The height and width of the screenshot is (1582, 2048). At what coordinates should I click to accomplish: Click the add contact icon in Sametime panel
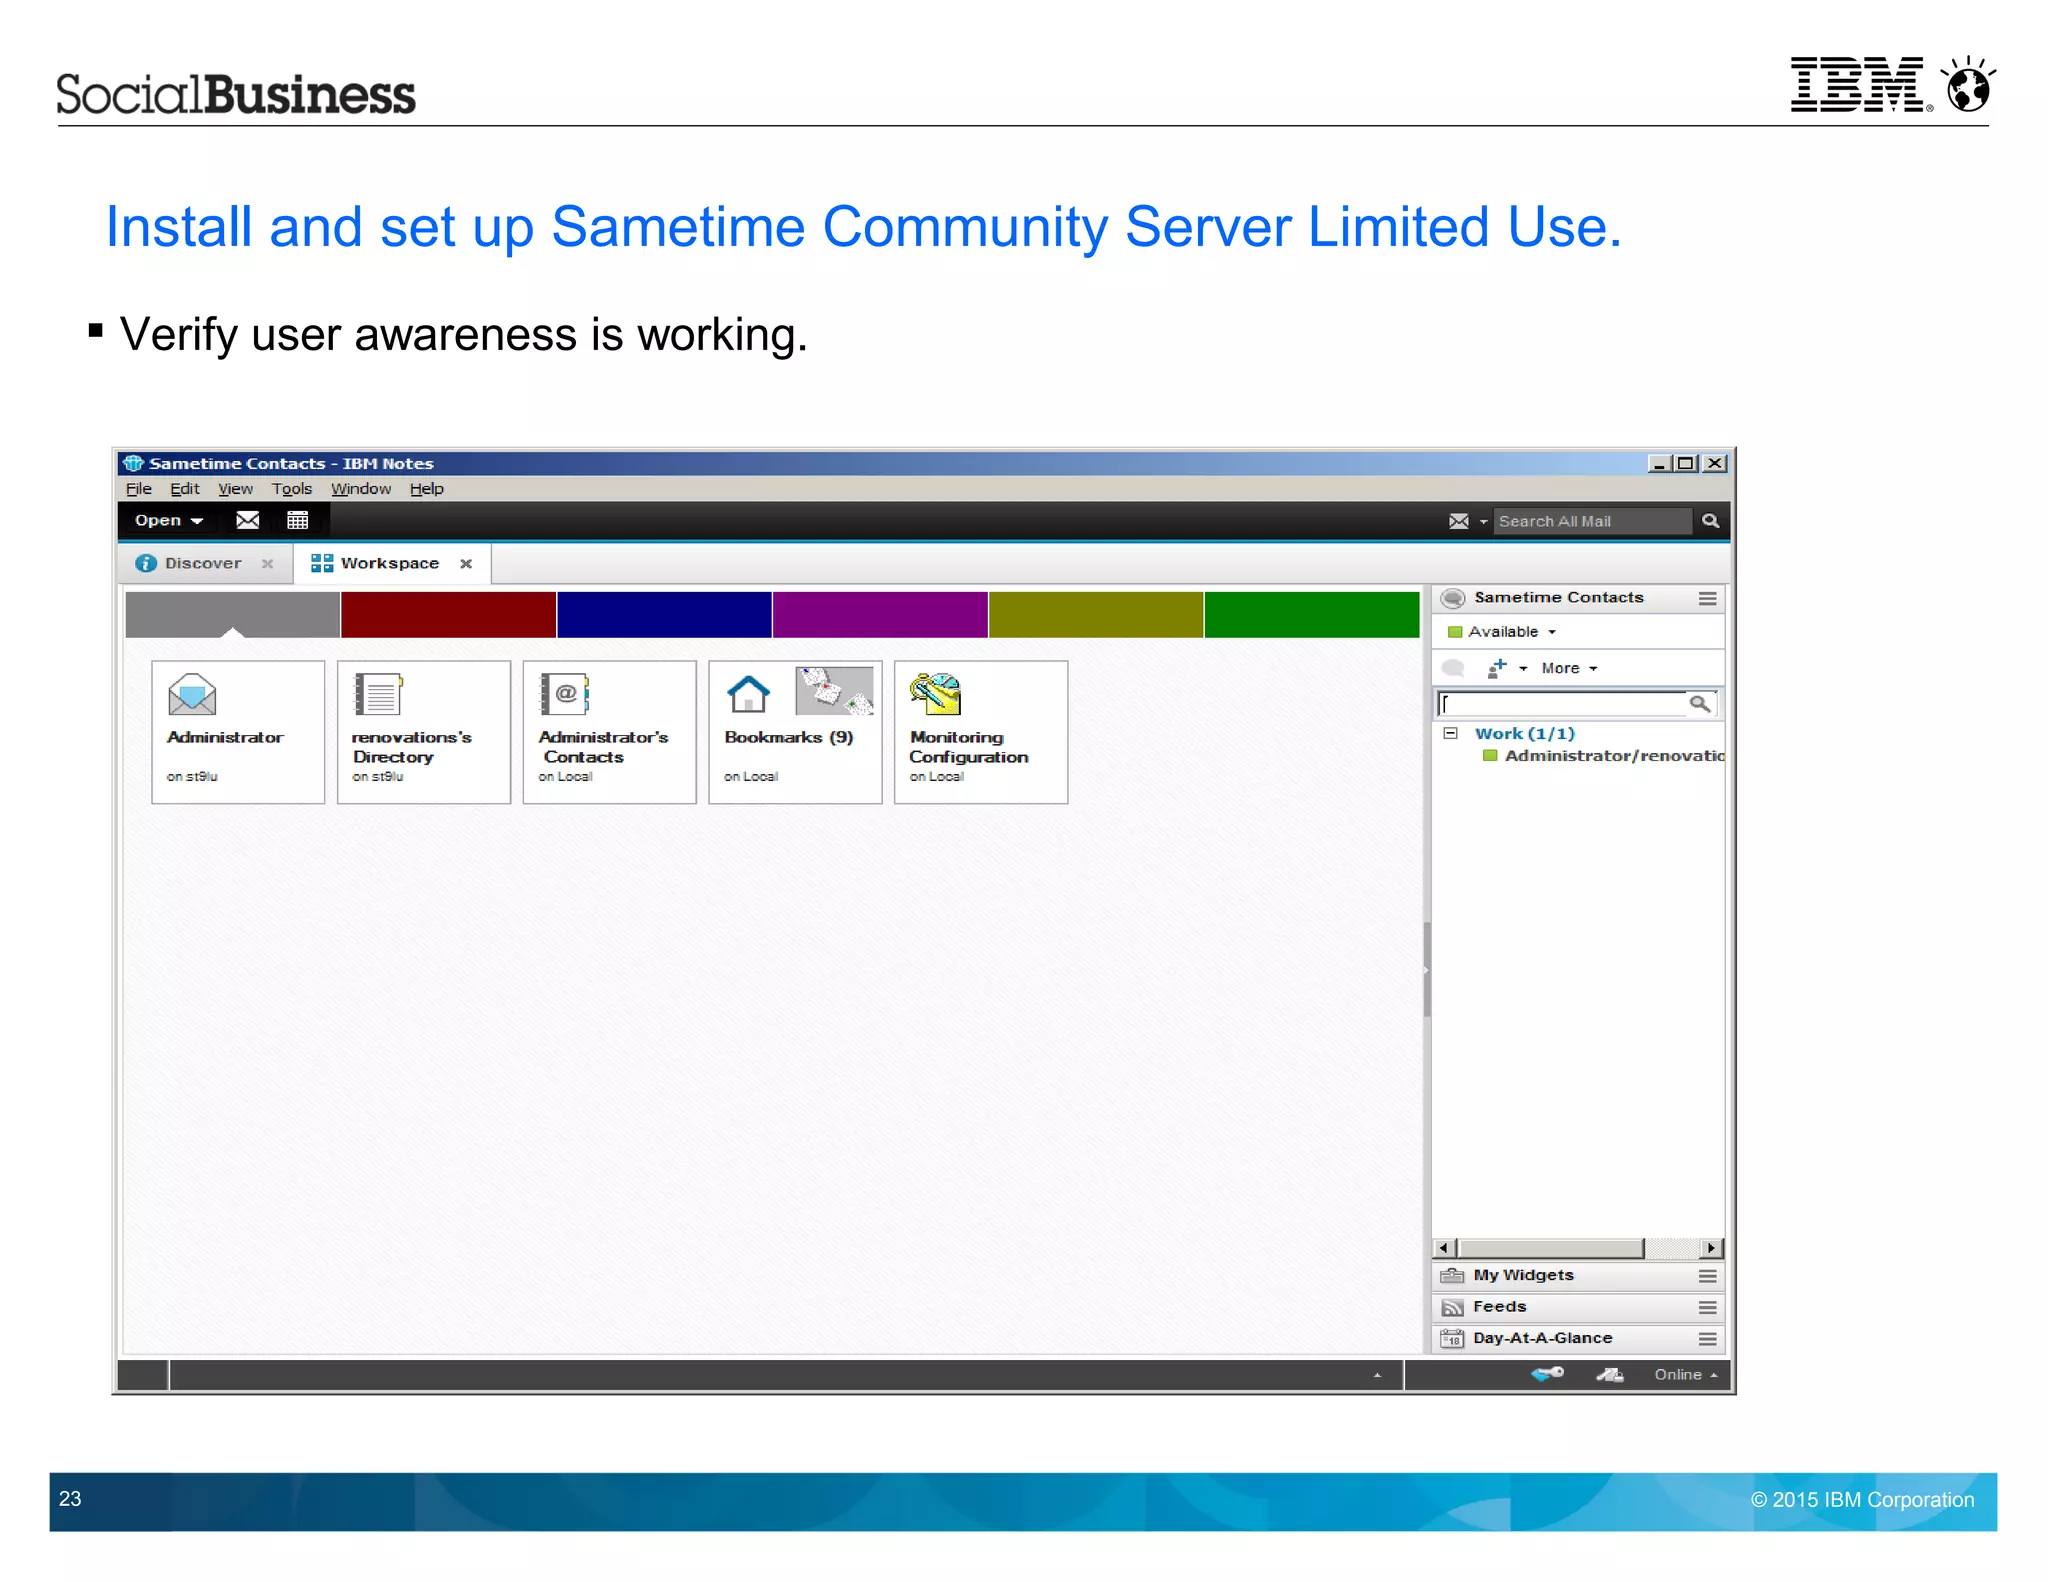coord(1497,668)
